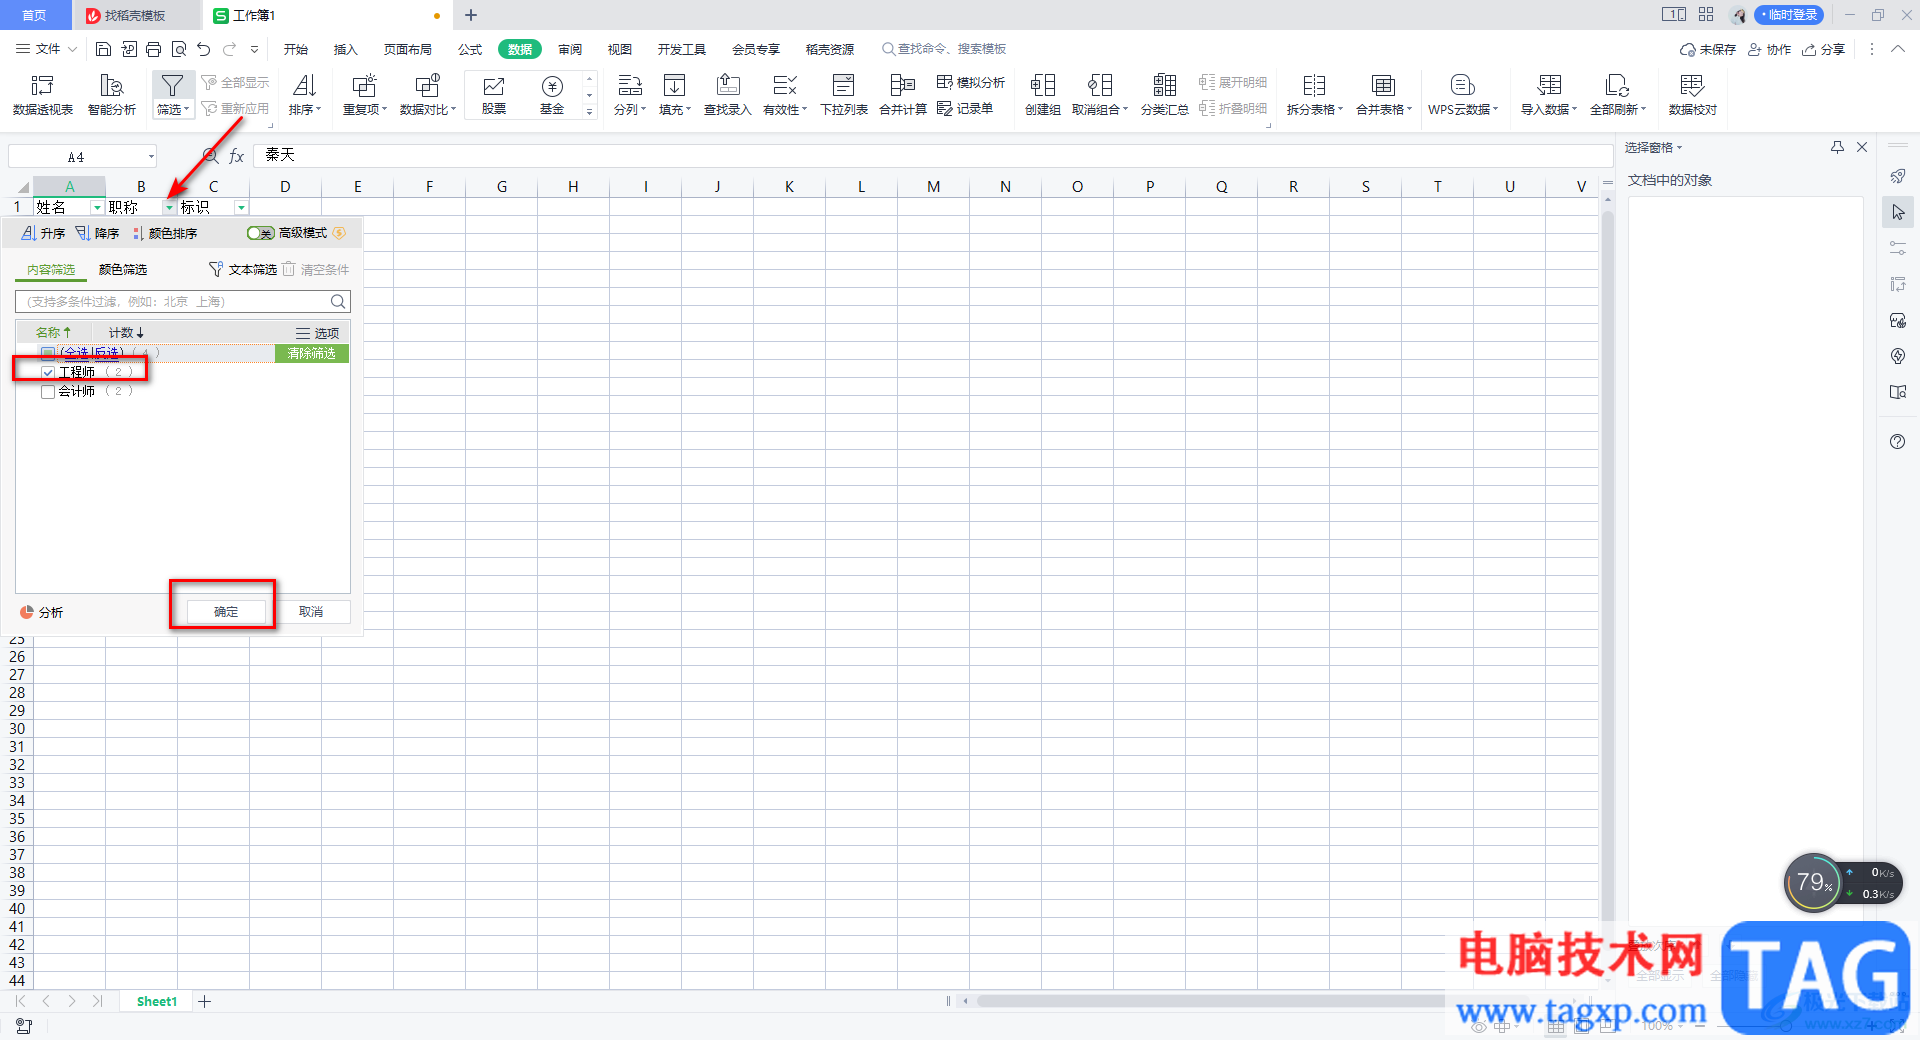The width and height of the screenshot is (1920, 1040).
Task: Click the 确定 confirm button
Action: 226,612
